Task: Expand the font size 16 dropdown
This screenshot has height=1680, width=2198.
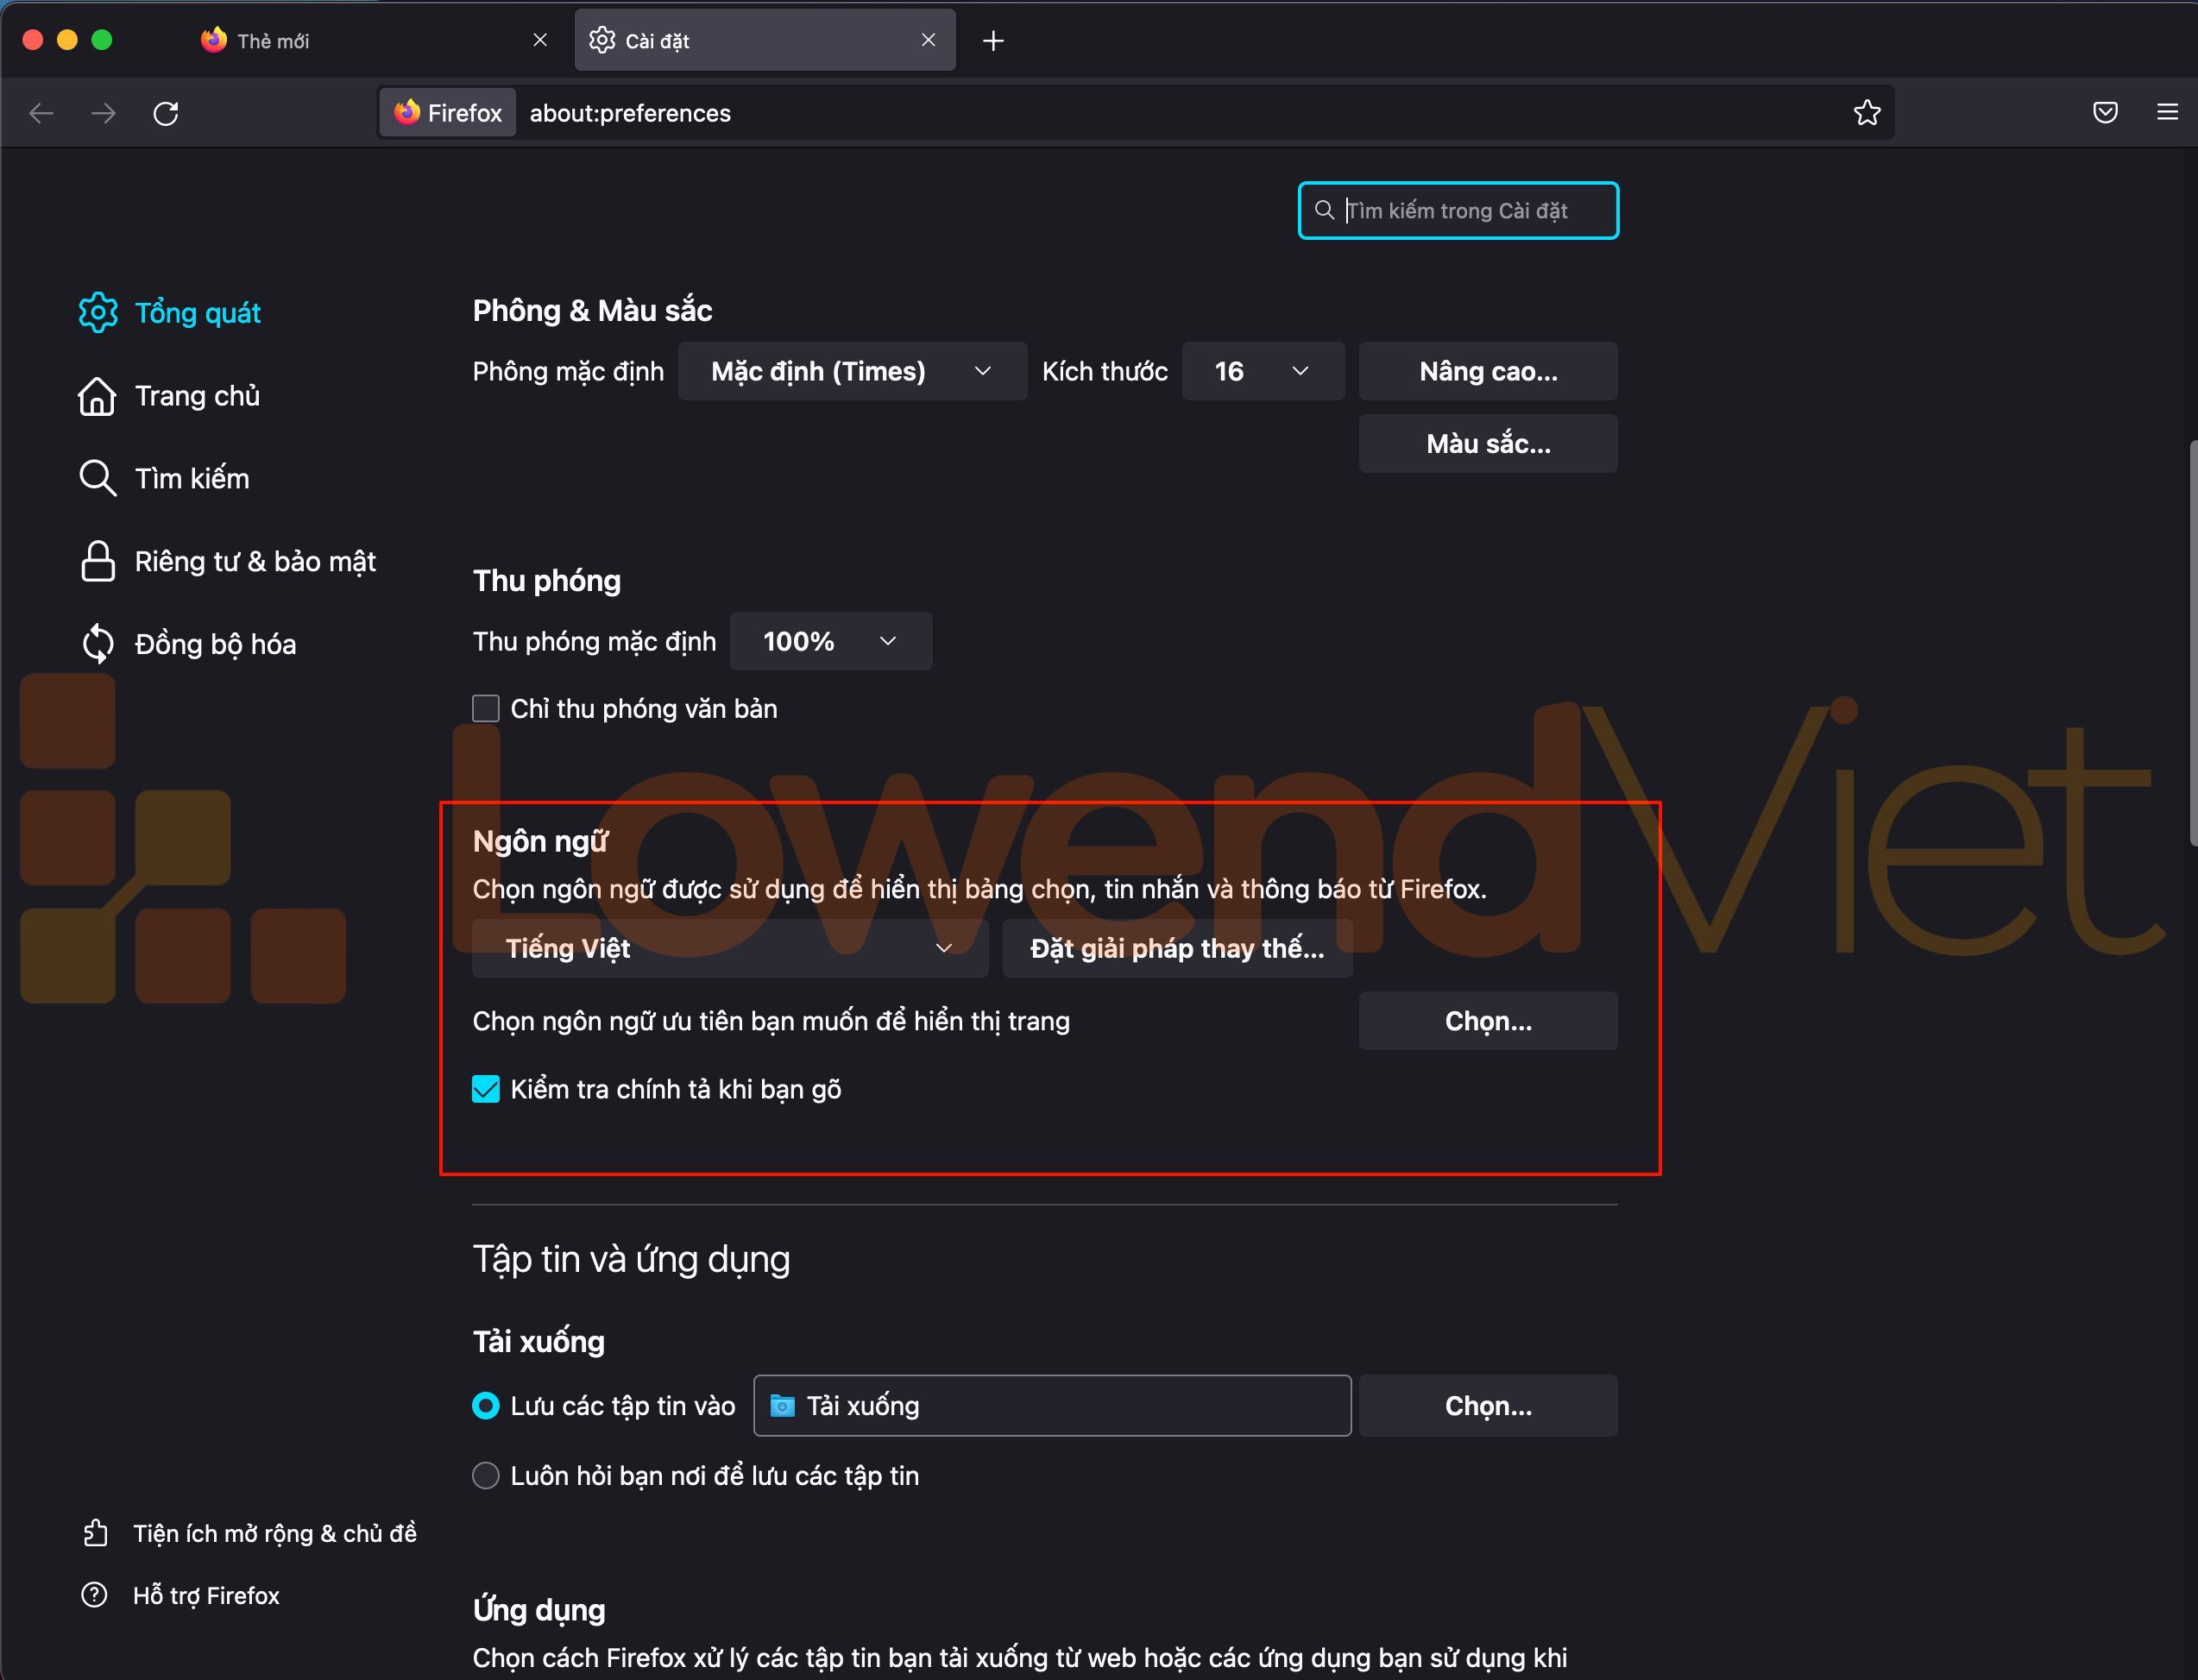Action: [1262, 371]
